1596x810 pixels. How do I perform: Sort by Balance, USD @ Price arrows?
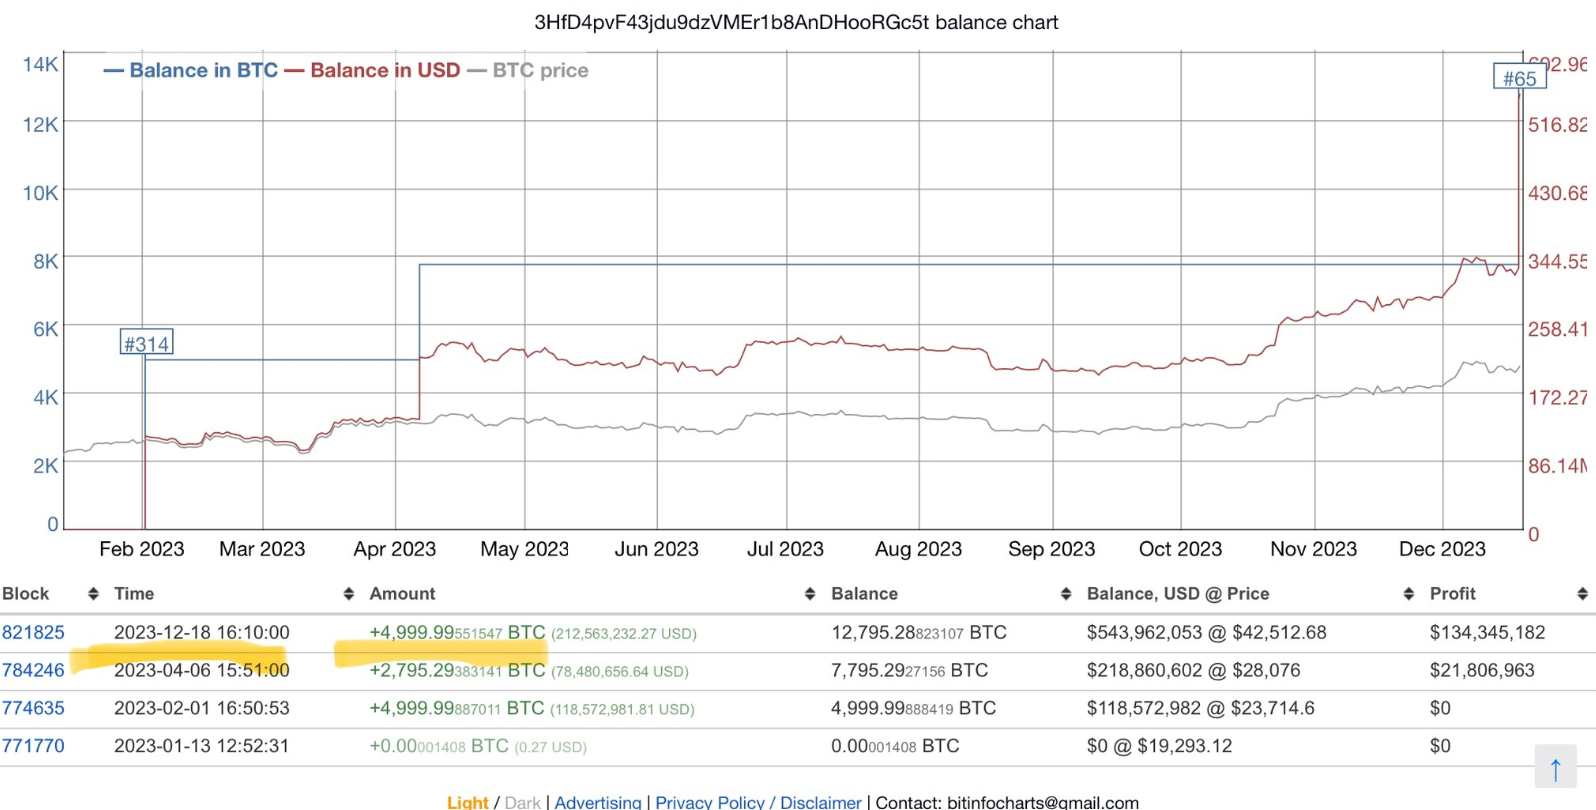pos(1409,594)
